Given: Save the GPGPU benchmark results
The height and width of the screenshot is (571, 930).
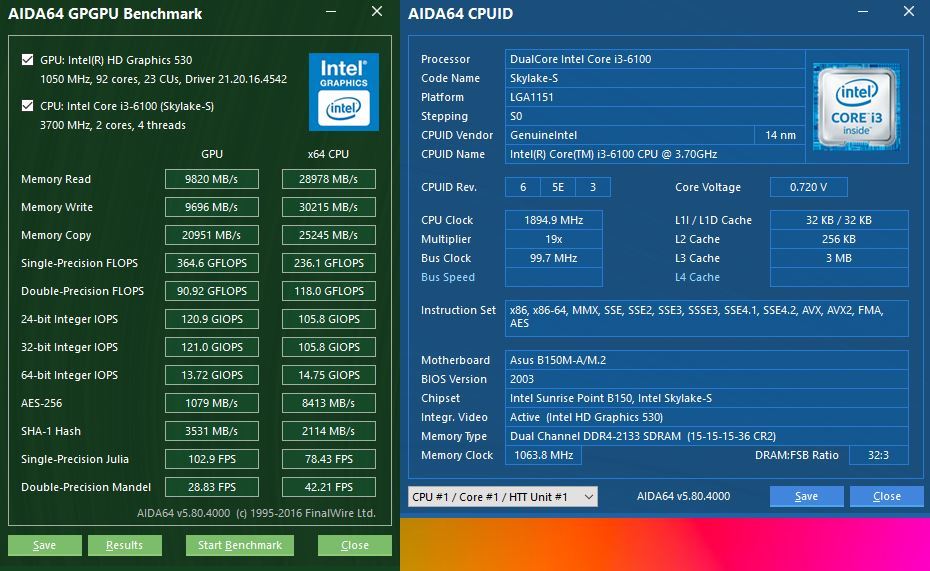Looking at the screenshot, I should 44,545.
